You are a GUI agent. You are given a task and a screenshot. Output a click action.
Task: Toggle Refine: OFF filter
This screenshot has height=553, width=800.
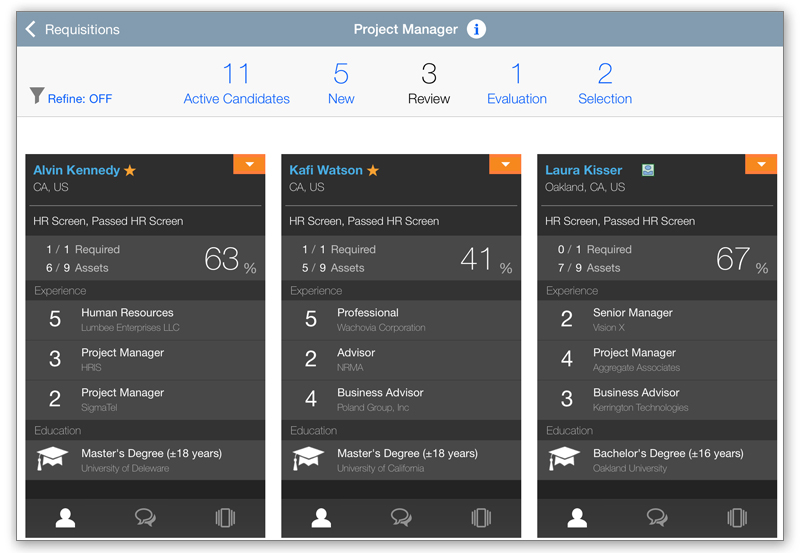coord(80,99)
